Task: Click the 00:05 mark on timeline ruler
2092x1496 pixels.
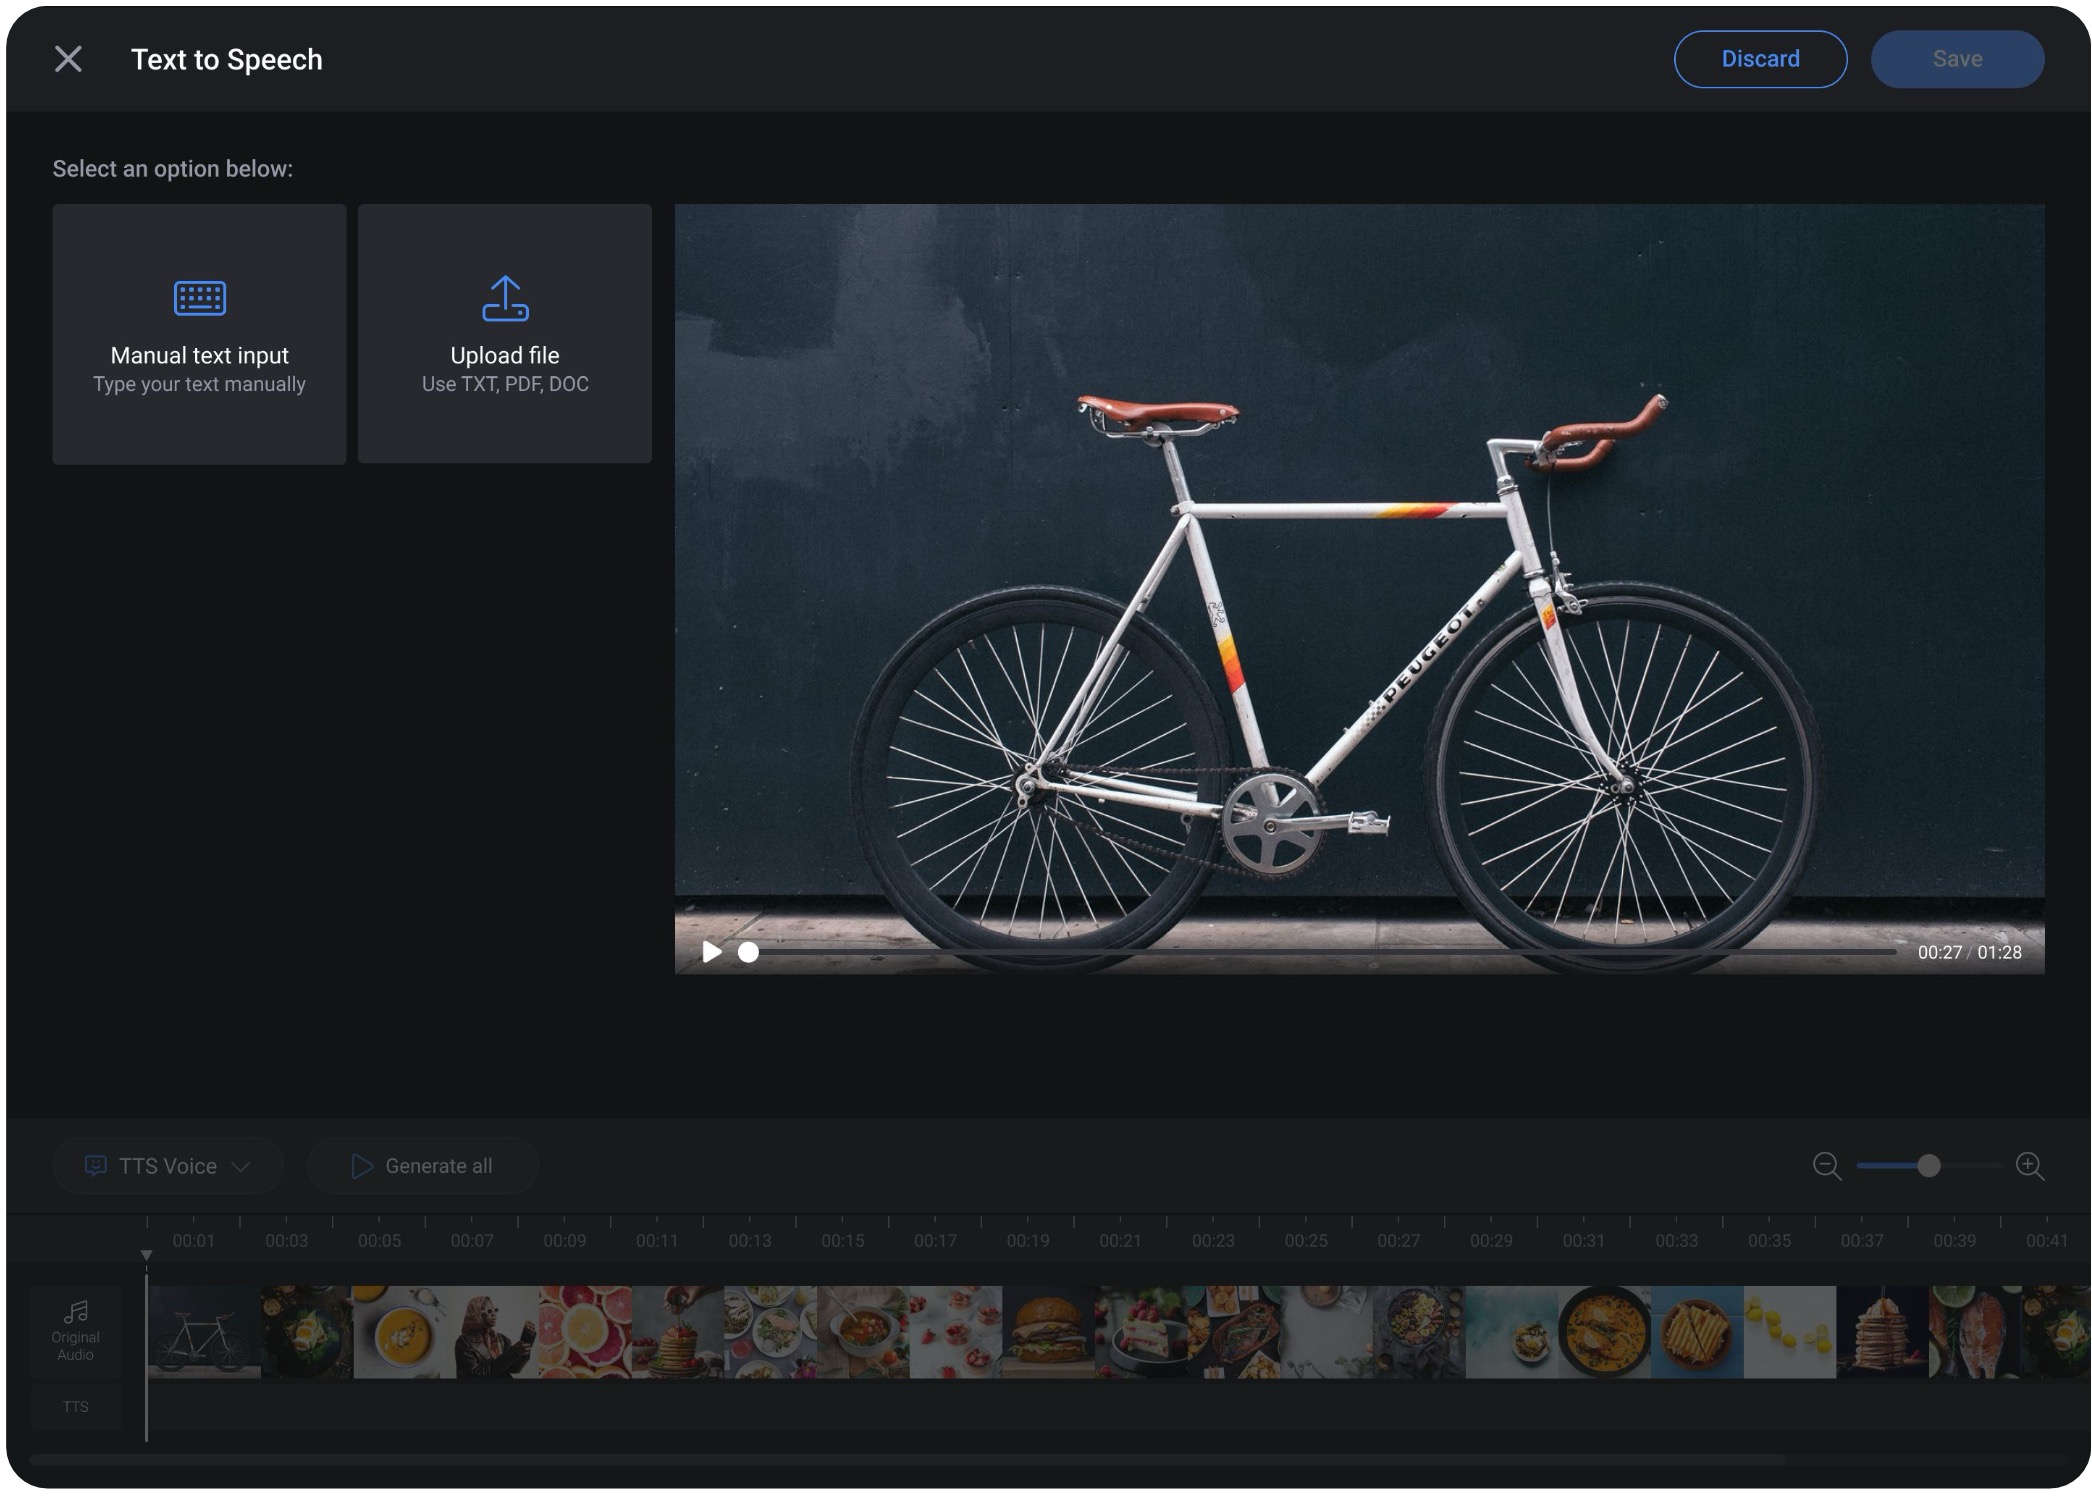Action: [379, 1241]
